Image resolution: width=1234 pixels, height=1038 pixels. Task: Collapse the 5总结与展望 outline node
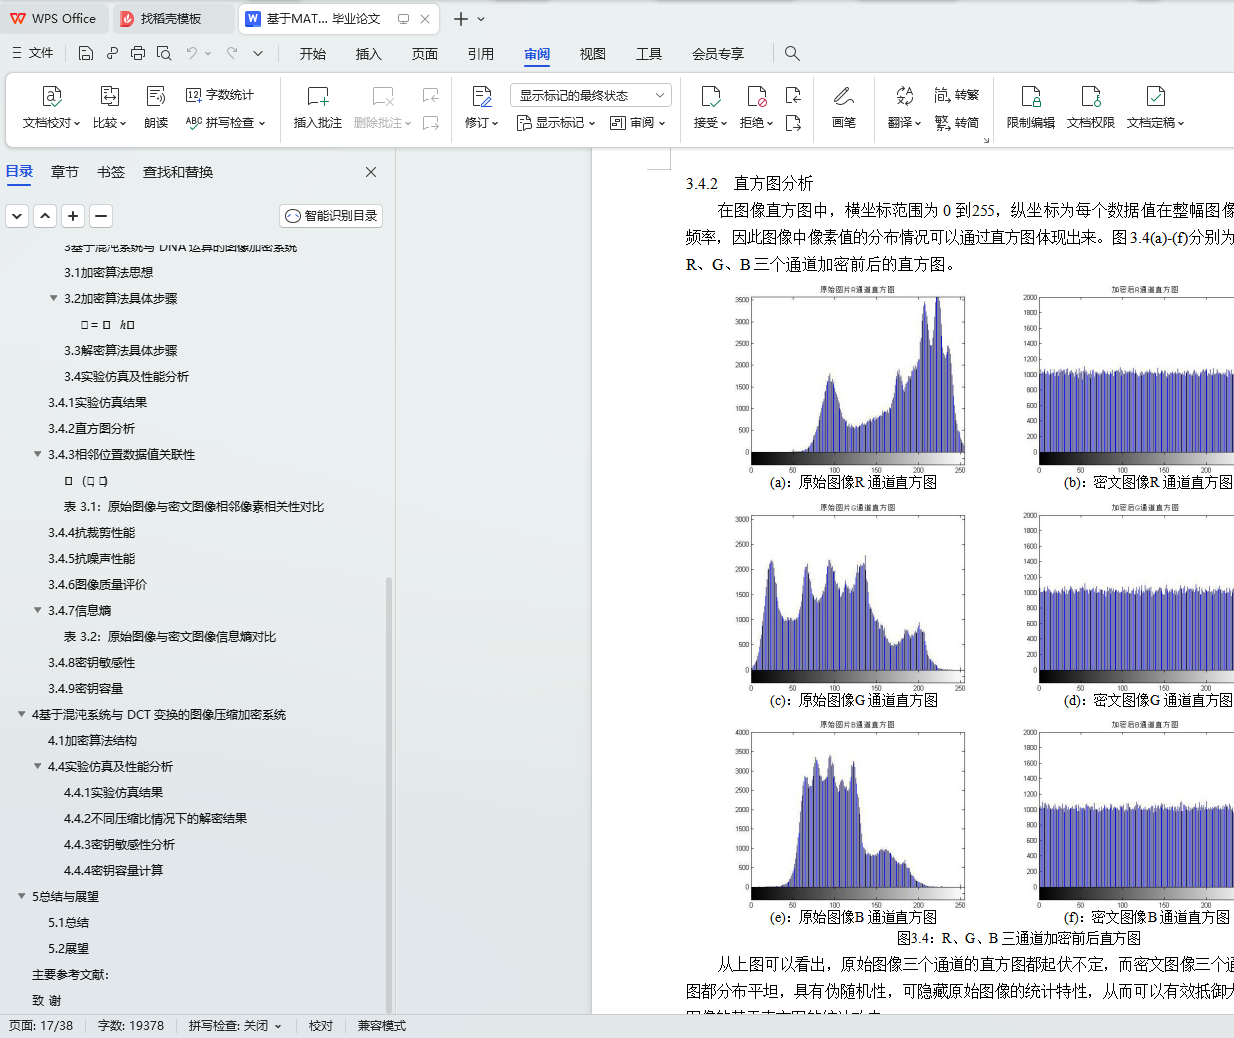(x=22, y=896)
